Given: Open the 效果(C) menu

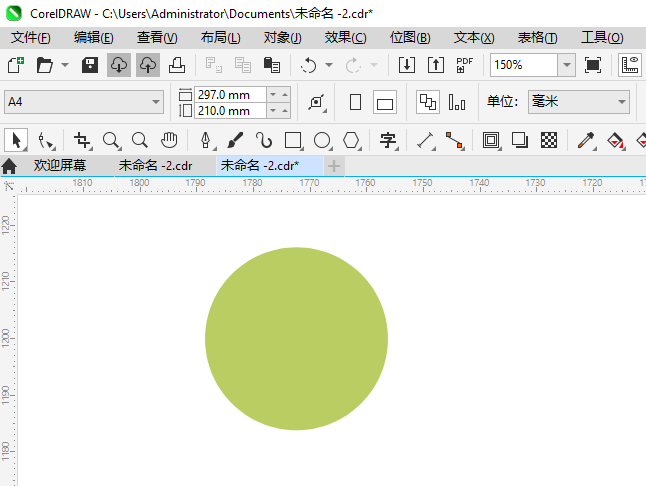Looking at the screenshot, I should [x=345, y=37].
